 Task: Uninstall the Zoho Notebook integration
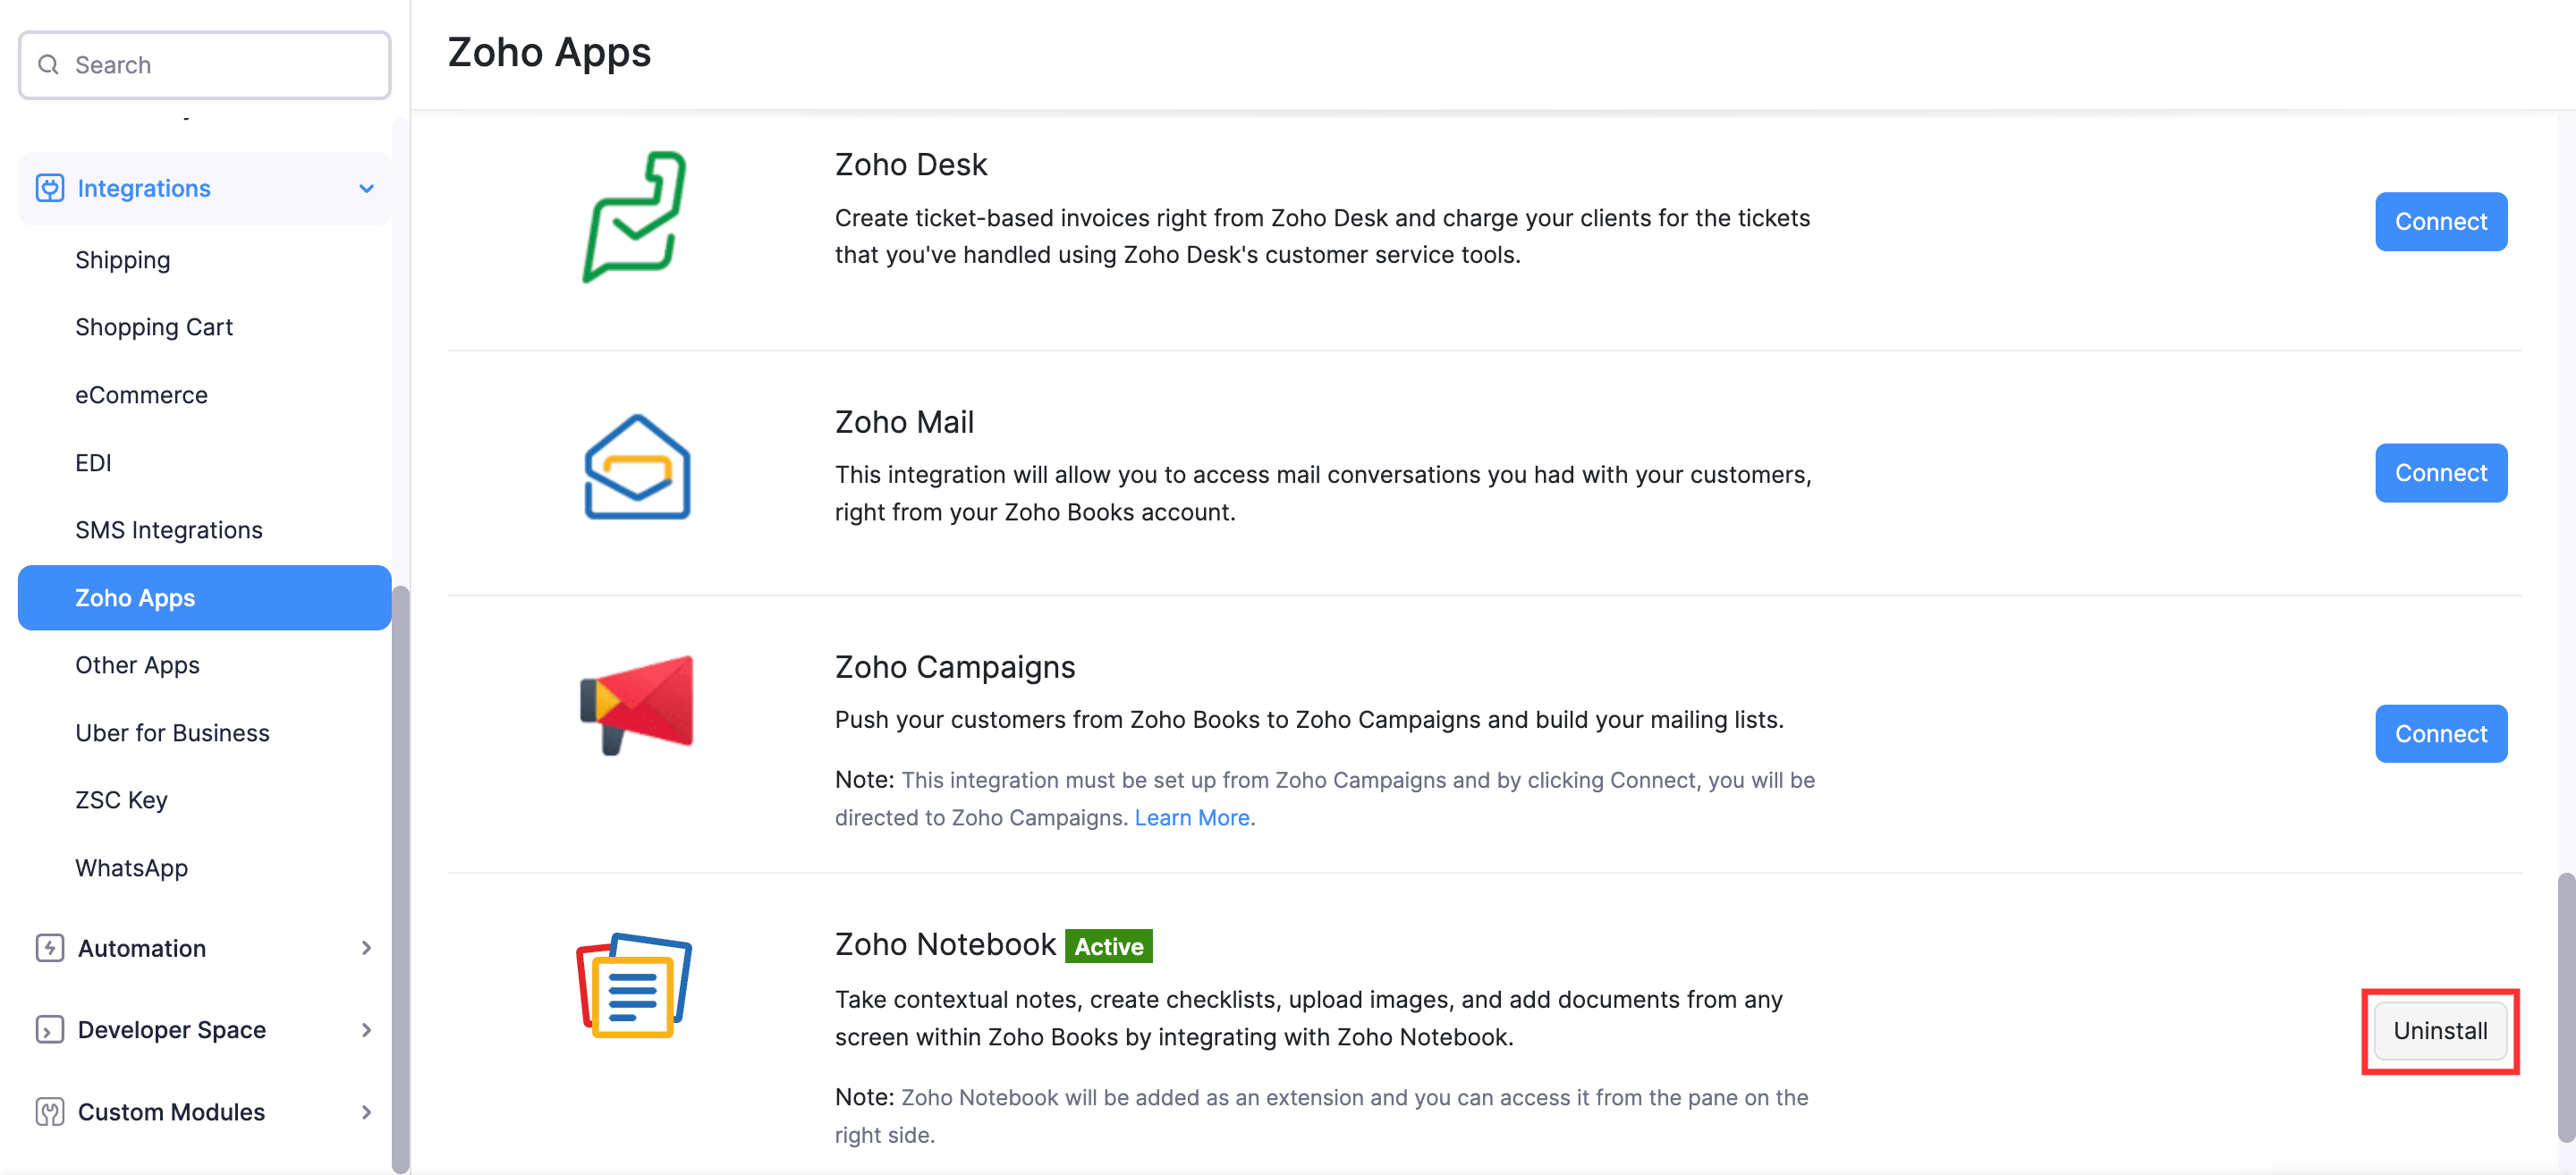2440,1031
